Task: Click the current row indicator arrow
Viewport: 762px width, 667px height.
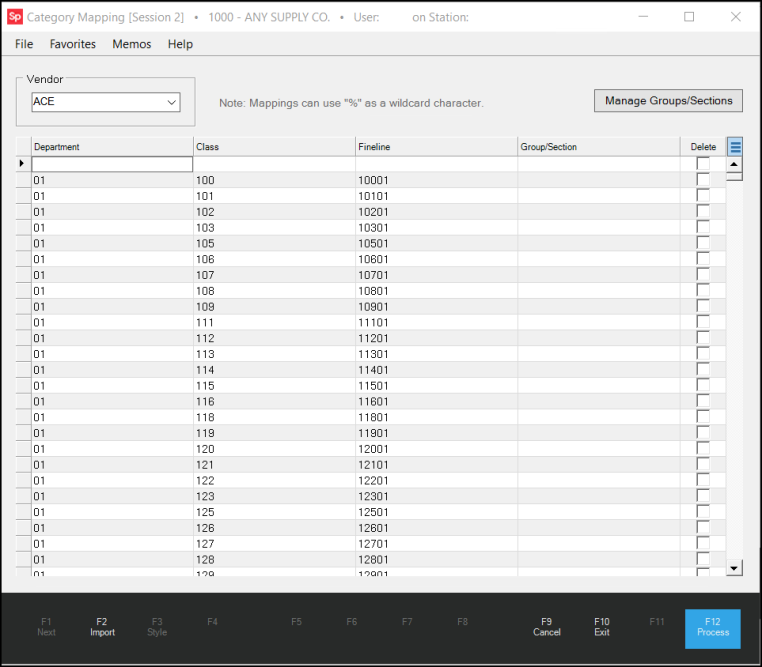Action: coord(22,163)
